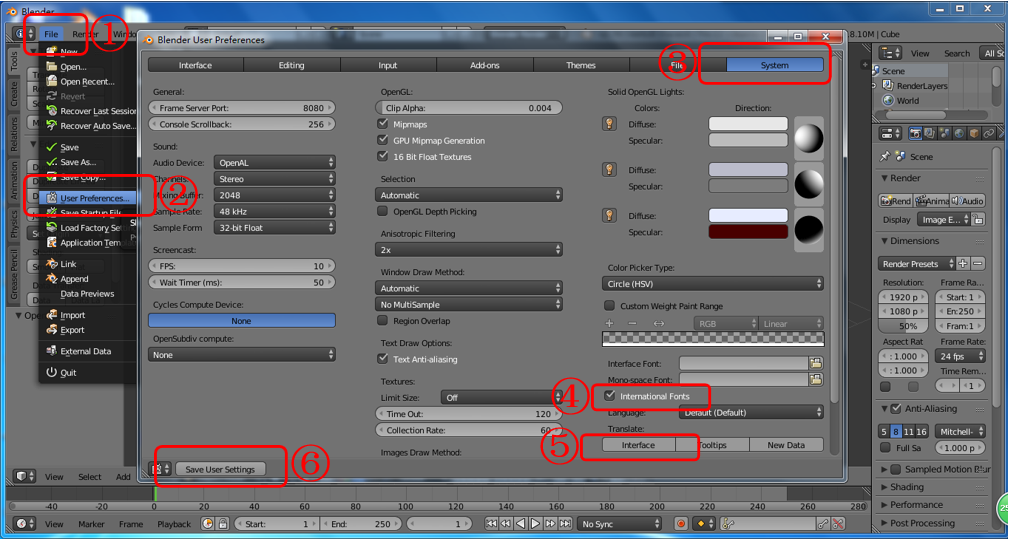This screenshot has width=1009, height=539.
Task: Toggle GPU Mipmap Generation checkbox
Action: pos(383,140)
